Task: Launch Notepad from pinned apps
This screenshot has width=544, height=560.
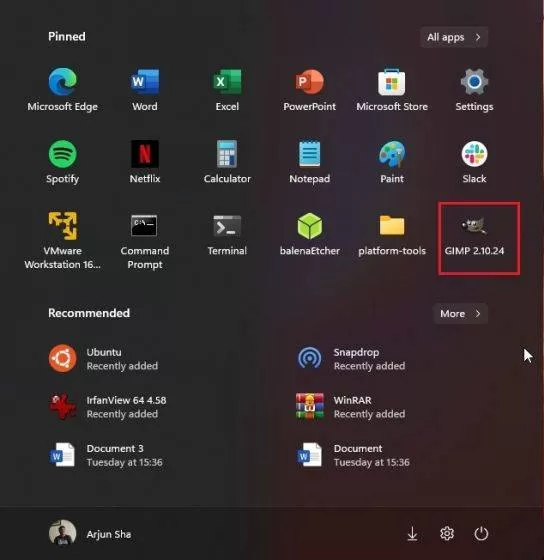Action: coord(309,162)
